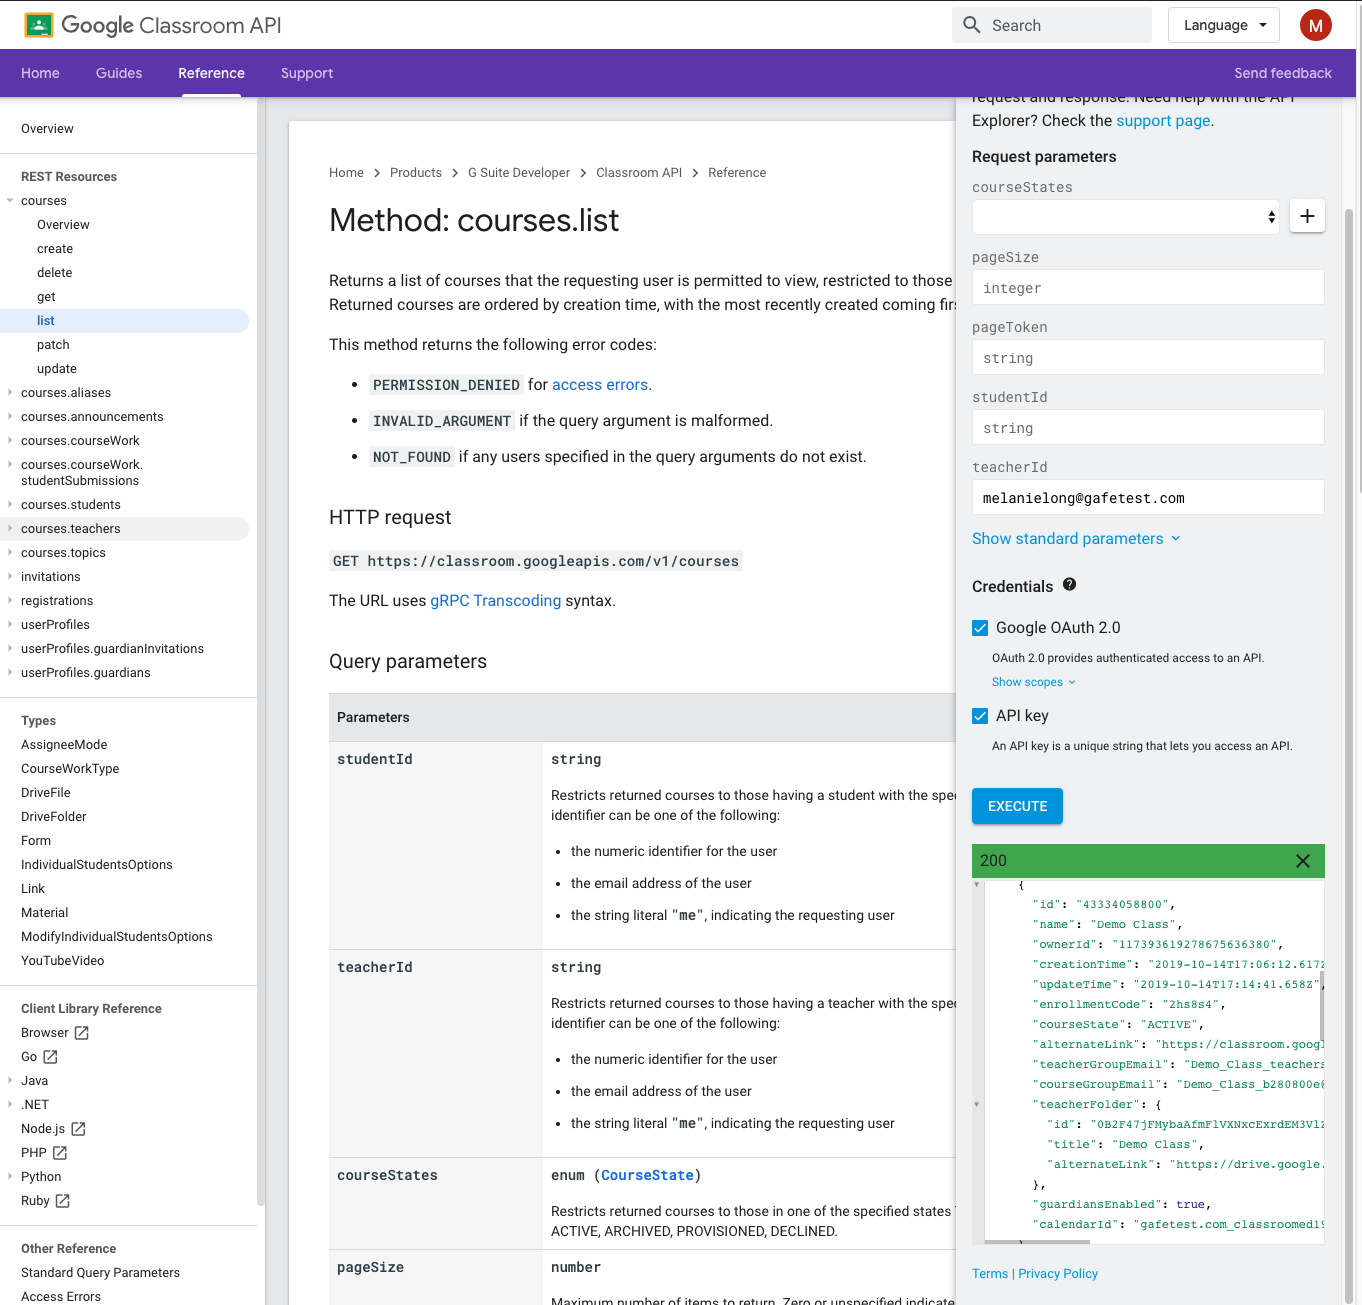Collapse the teacherFolder JSON node arrow
The height and width of the screenshot is (1305, 1362).
tap(977, 1105)
